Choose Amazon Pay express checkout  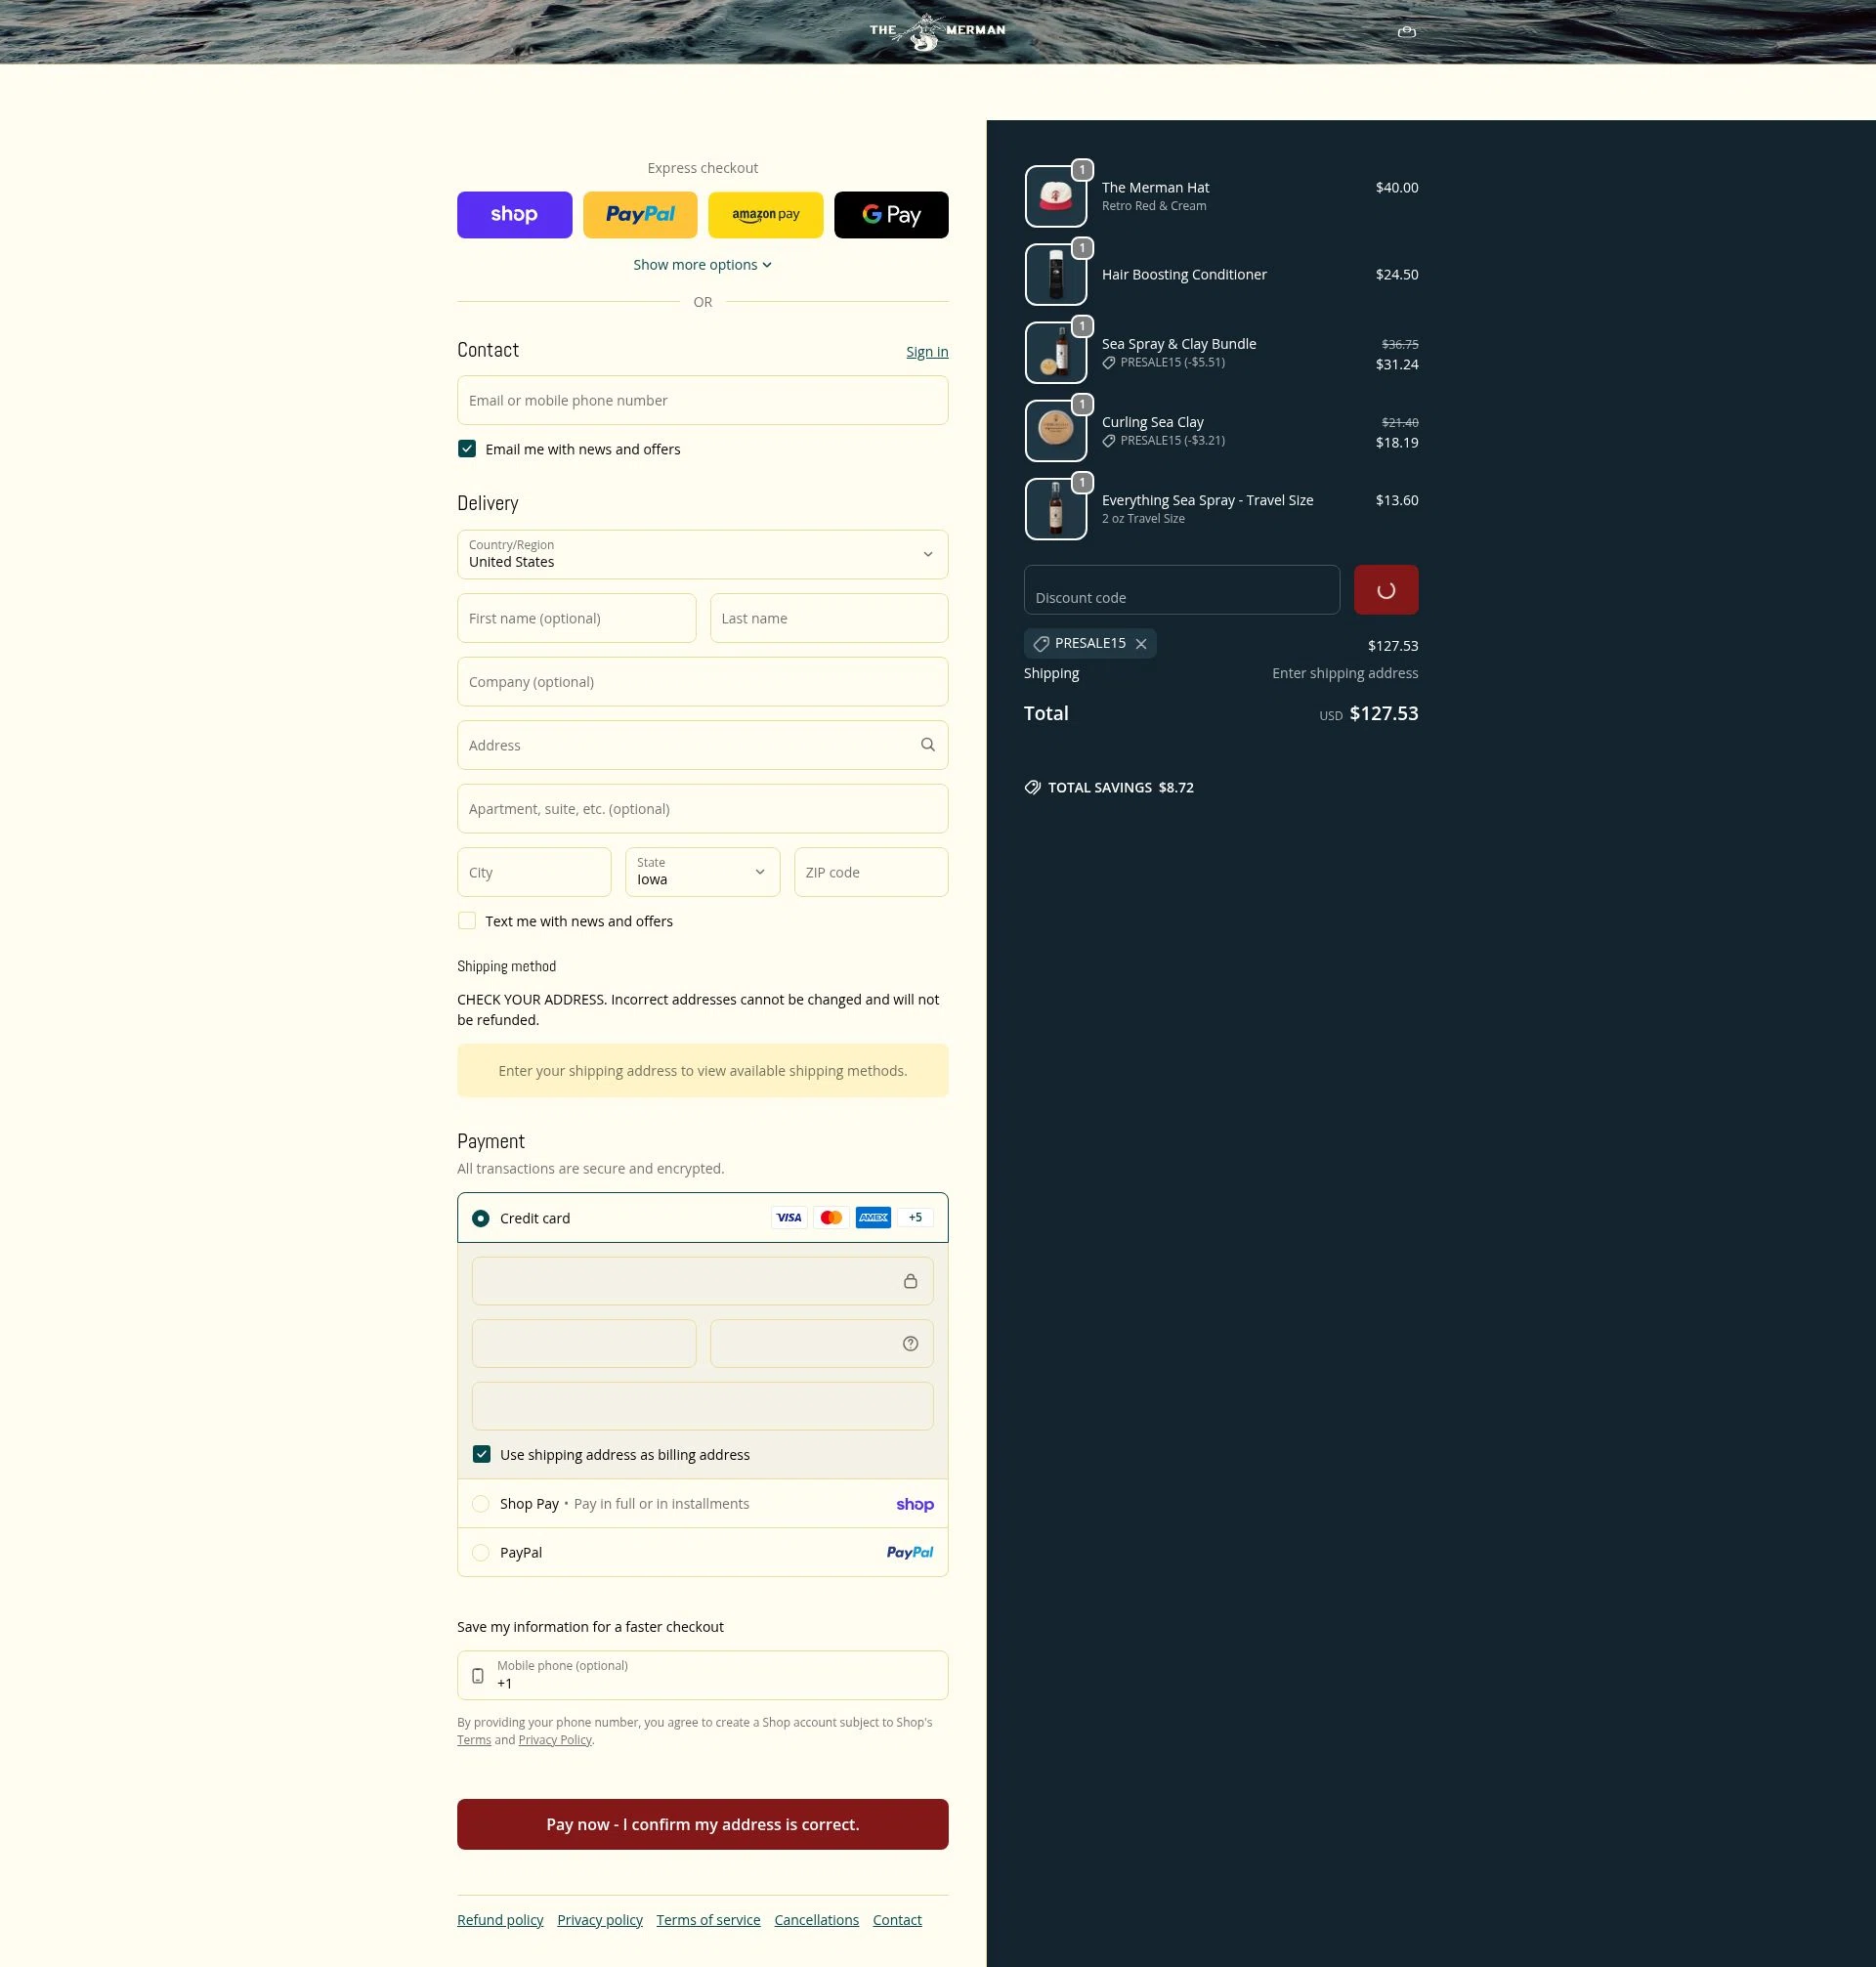[x=765, y=214]
